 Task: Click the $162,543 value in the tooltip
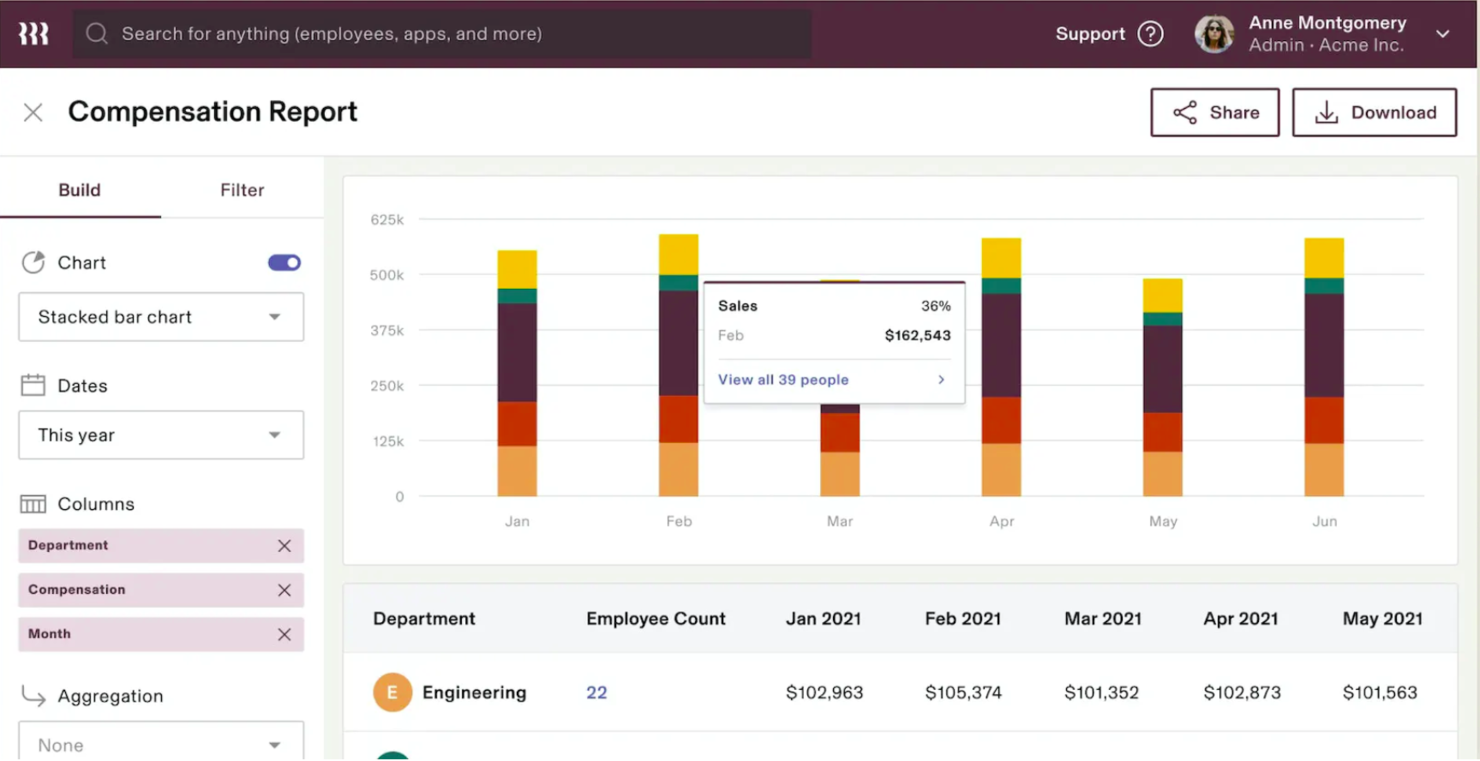[x=918, y=336]
